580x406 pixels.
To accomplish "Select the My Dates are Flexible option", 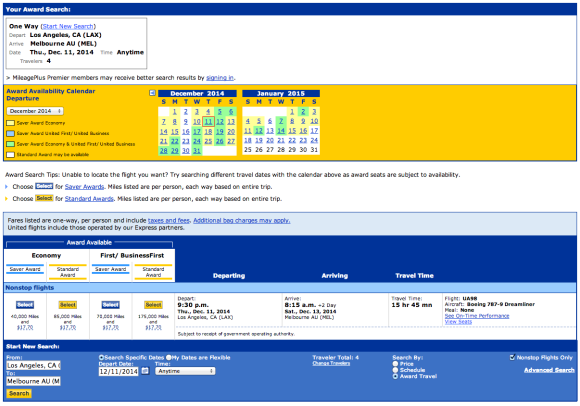I will 169,358.
